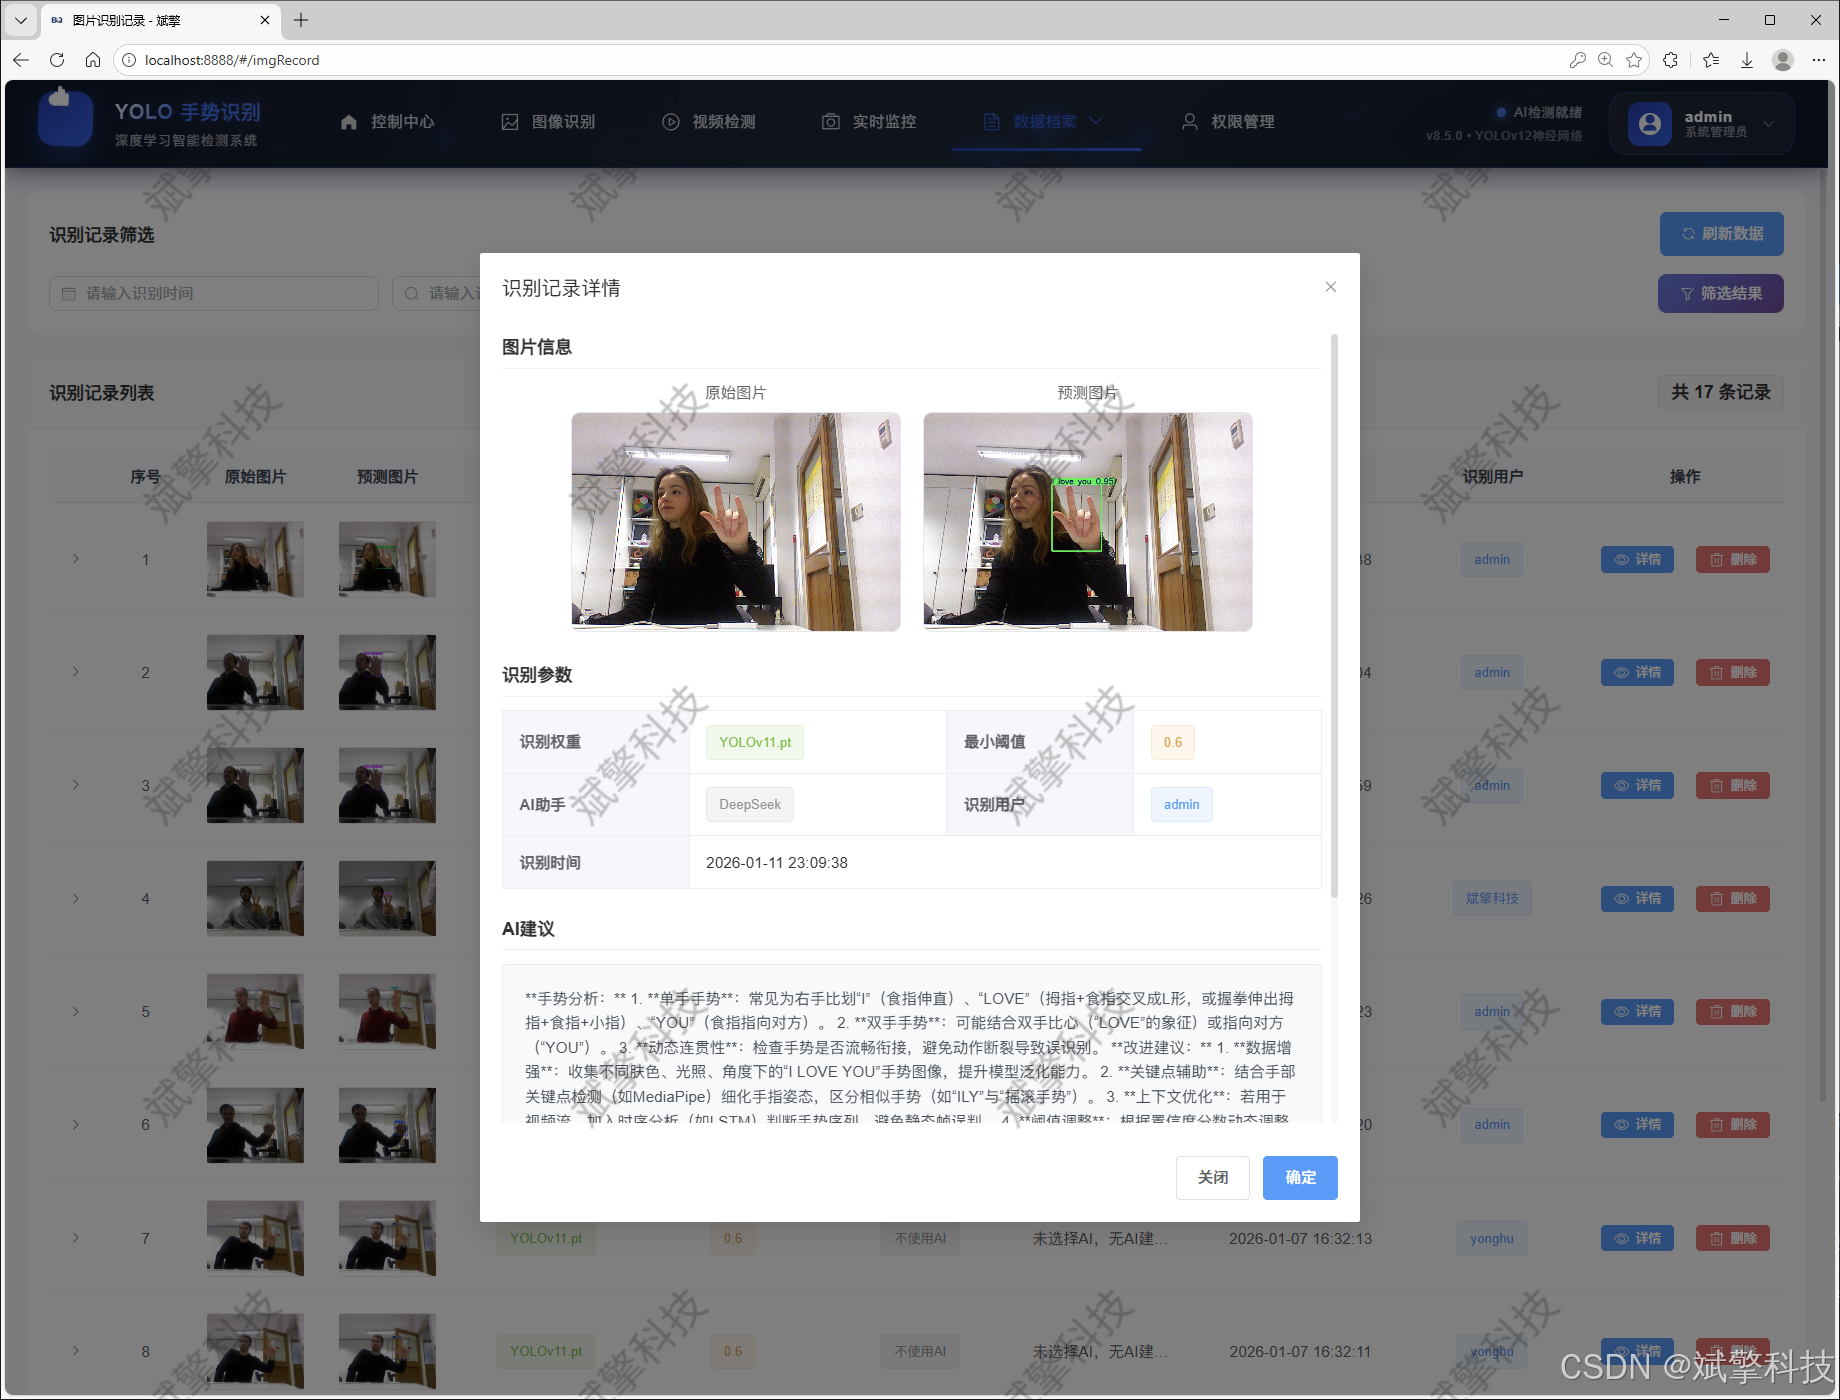Delete record row 6
Image resolution: width=1840 pixels, height=1400 pixels.
click(1732, 1124)
